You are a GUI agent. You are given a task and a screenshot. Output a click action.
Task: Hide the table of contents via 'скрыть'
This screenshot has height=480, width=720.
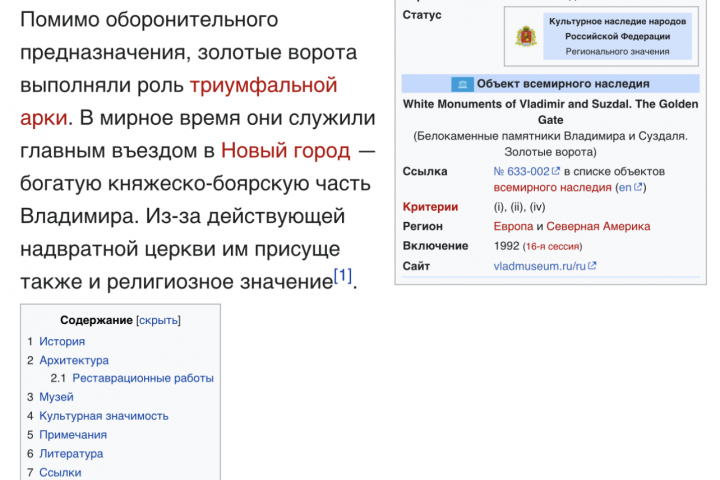pos(158,320)
